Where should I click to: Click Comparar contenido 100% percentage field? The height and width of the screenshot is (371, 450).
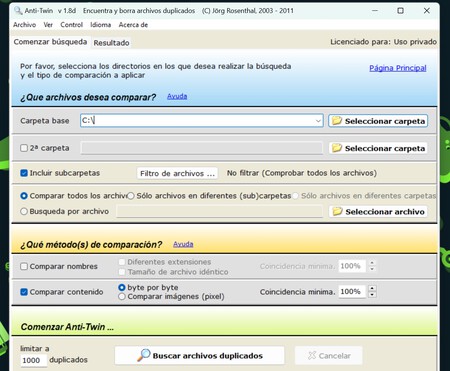click(x=352, y=292)
